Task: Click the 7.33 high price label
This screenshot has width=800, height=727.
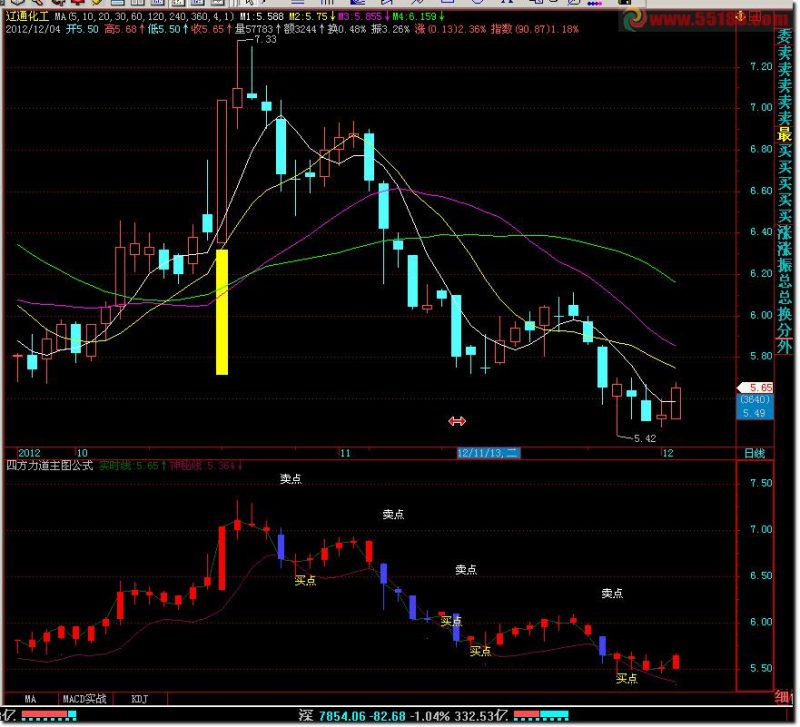Action: [265, 39]
